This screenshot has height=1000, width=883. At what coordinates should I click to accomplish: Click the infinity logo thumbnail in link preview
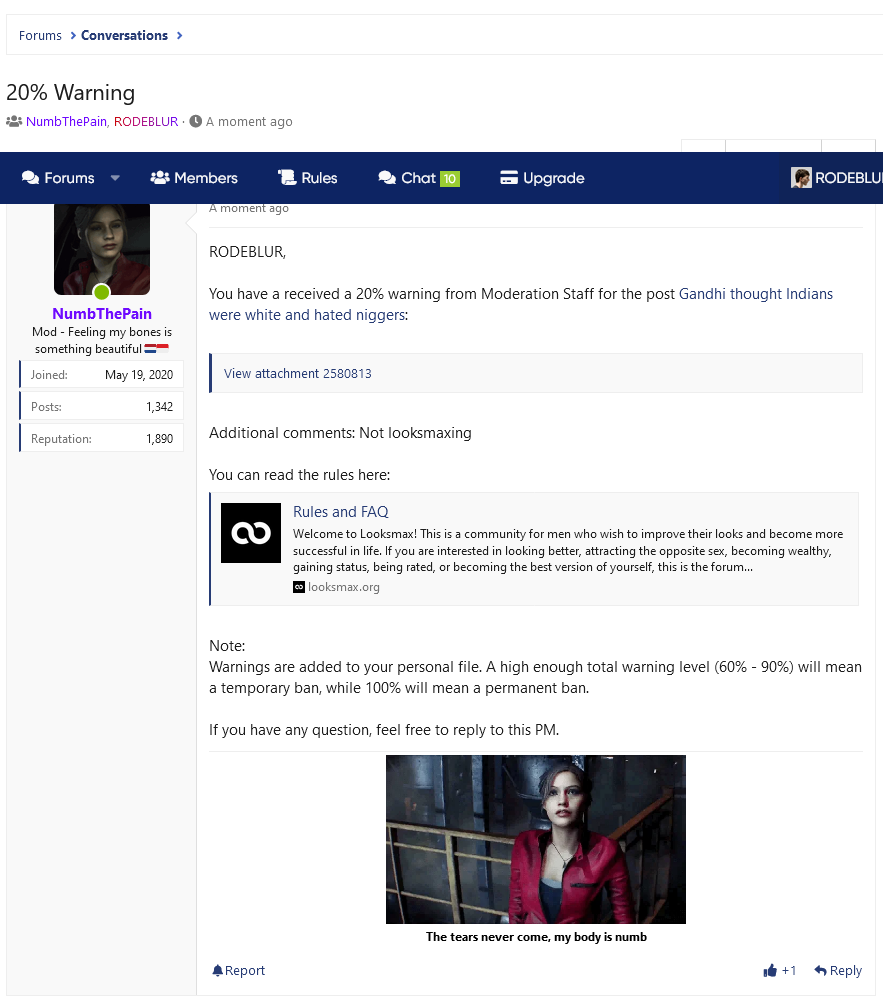click(251, 533)
